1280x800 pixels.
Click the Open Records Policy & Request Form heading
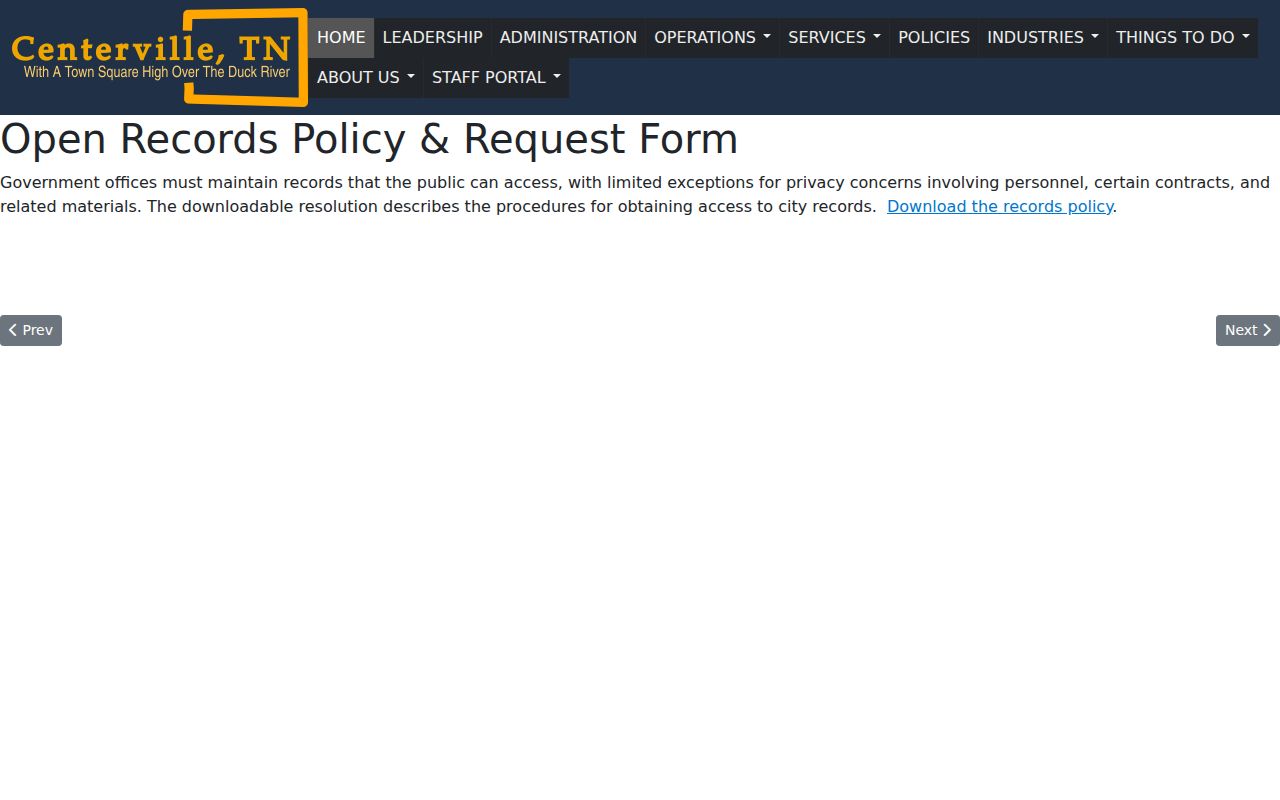pos(369,139)
